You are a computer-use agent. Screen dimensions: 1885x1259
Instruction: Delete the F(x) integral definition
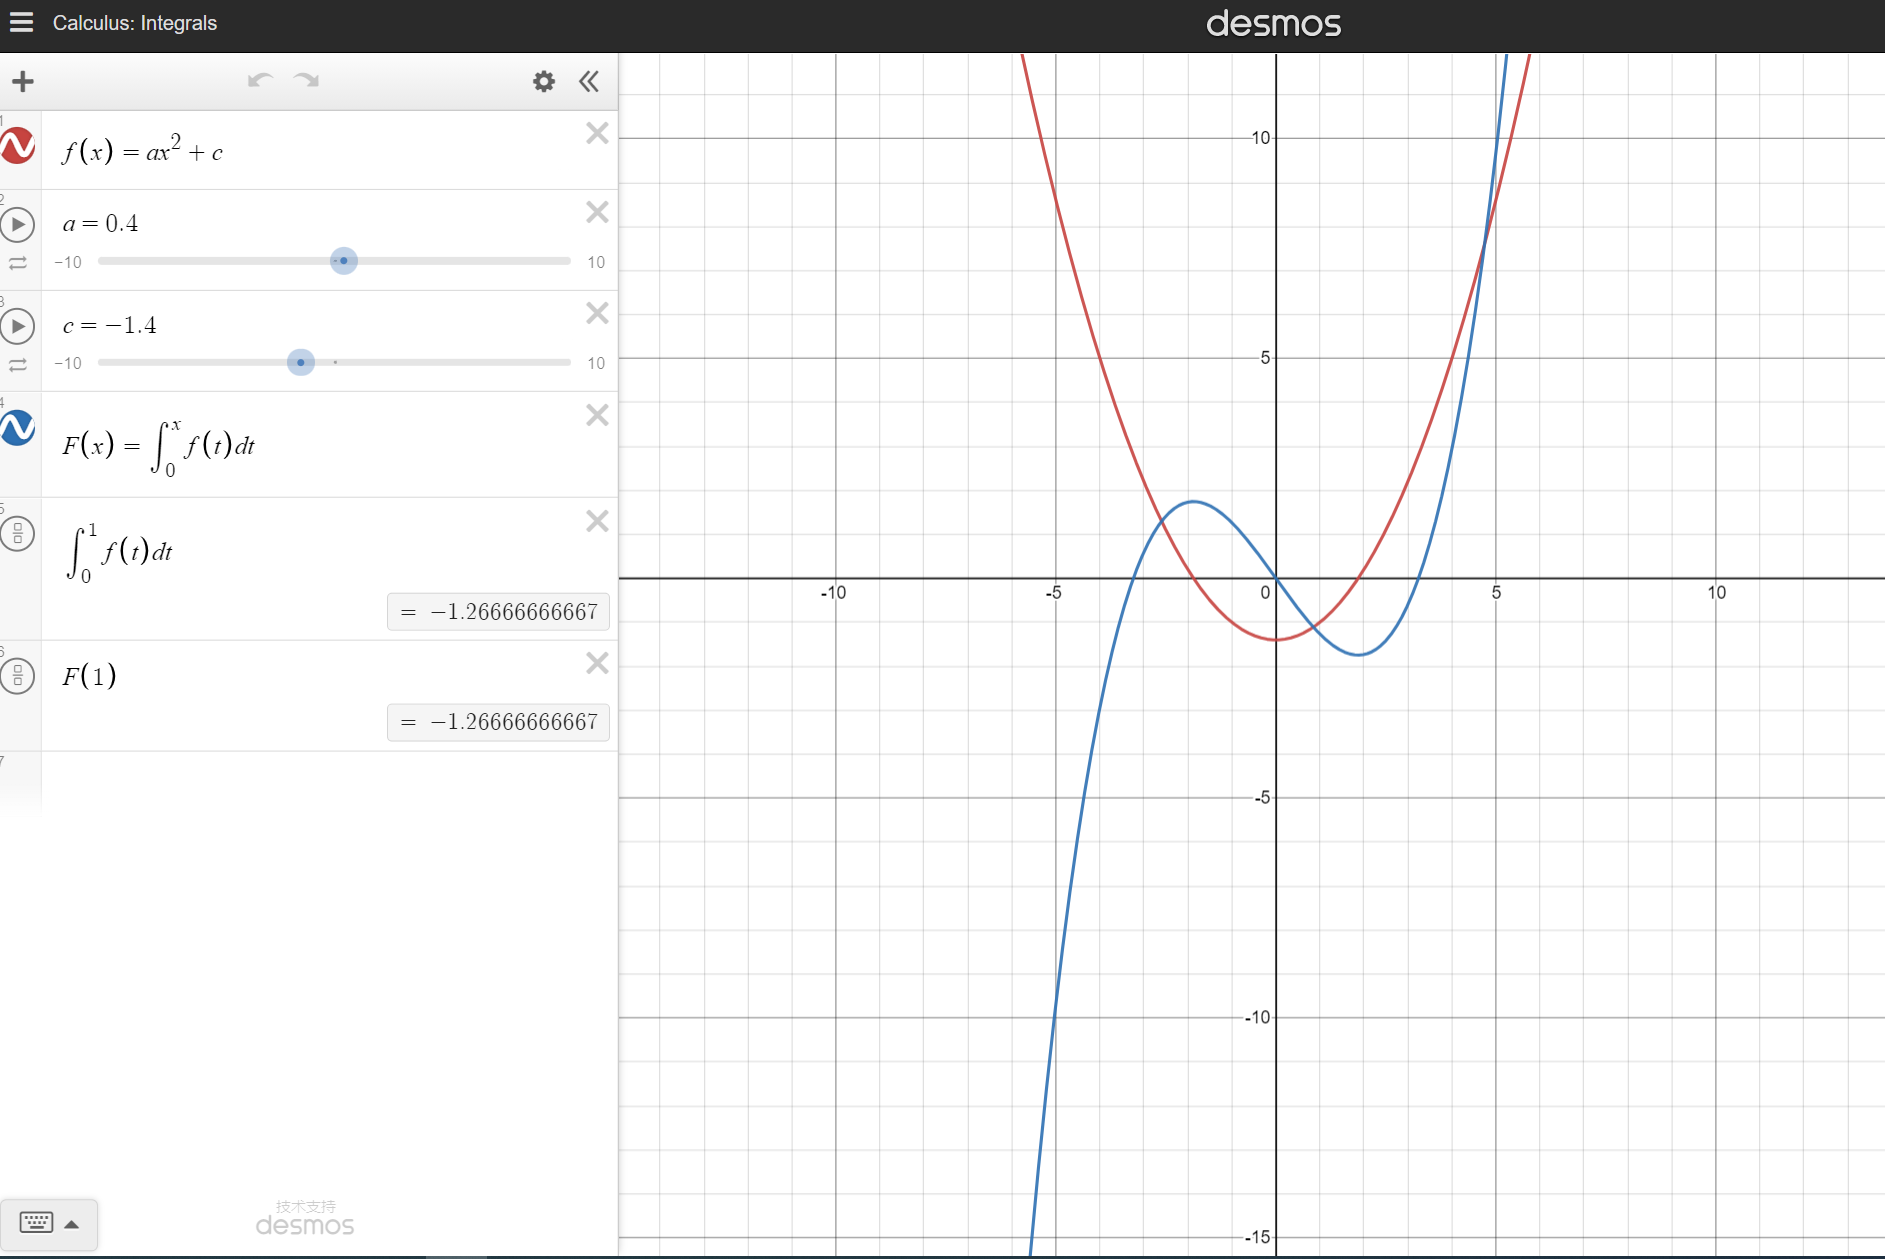point(597,415)
